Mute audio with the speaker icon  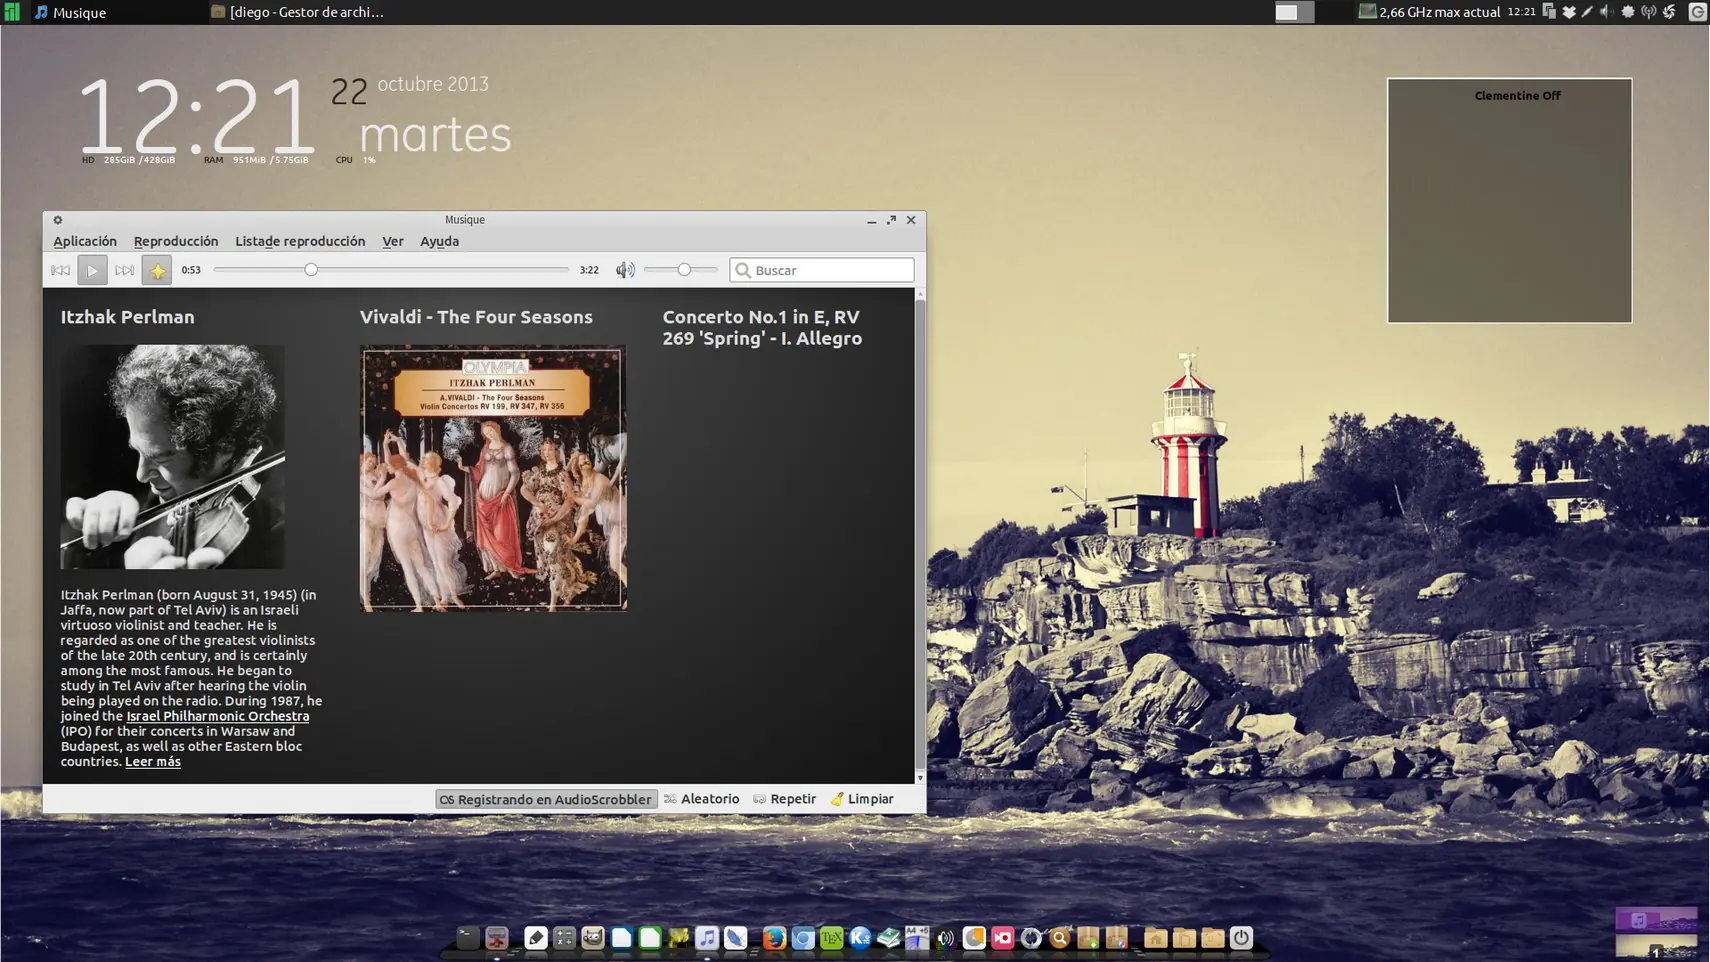(x=625, y=270)
